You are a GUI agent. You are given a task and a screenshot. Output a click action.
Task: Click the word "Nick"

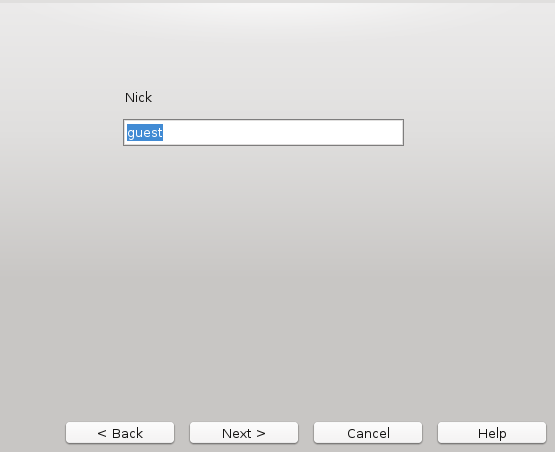point(138,97)
